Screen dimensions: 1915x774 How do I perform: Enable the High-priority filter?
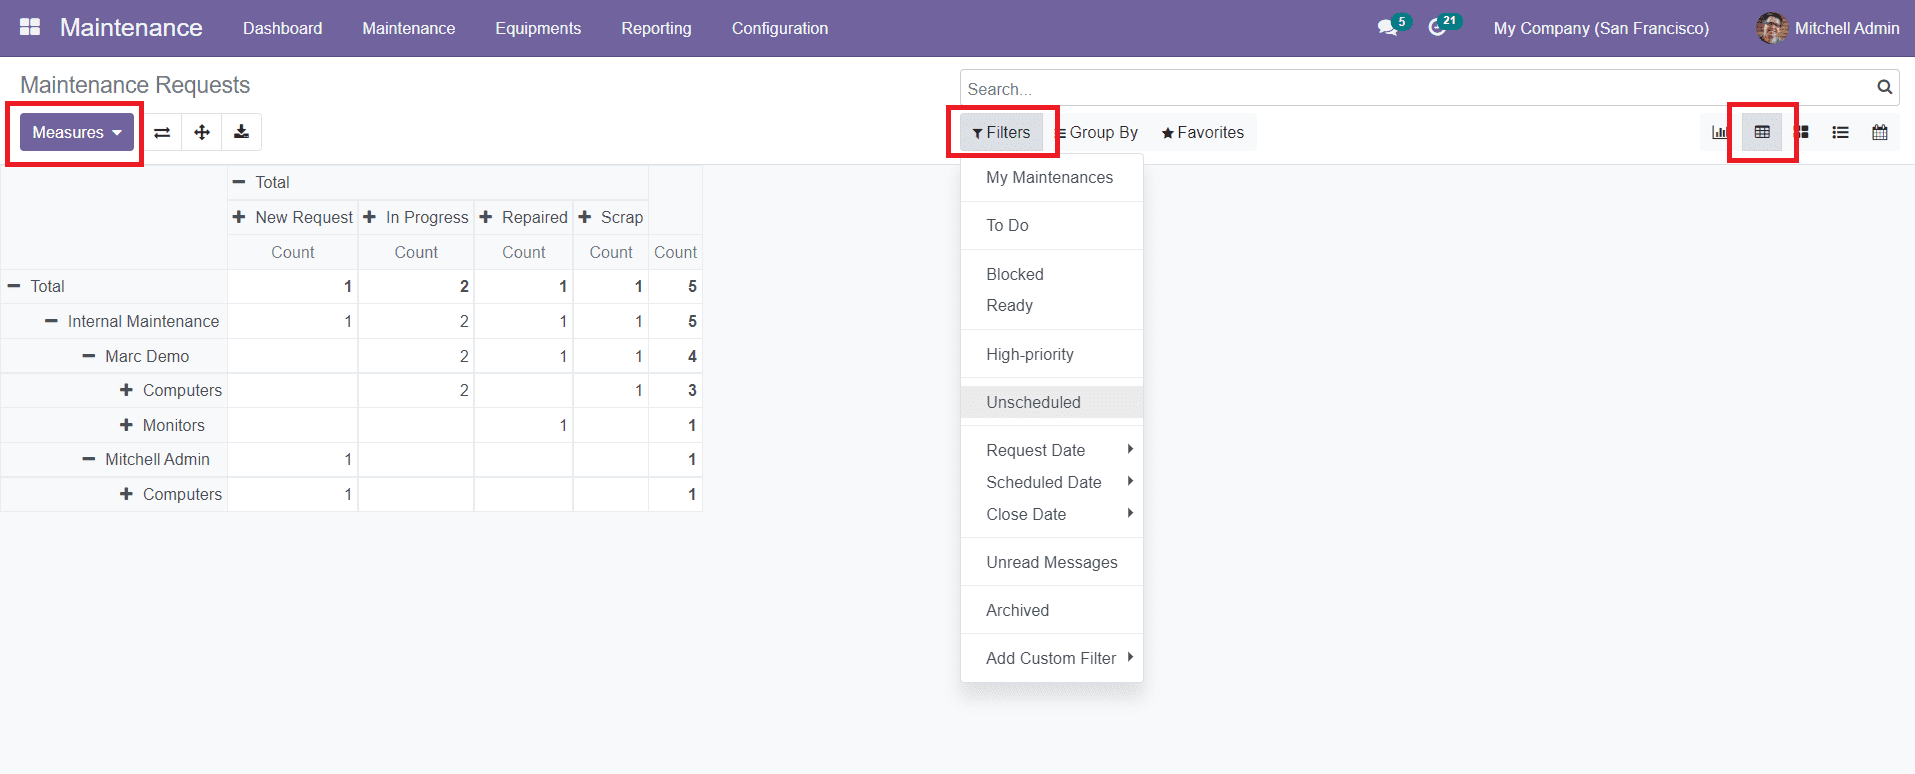click(1030, 354)
